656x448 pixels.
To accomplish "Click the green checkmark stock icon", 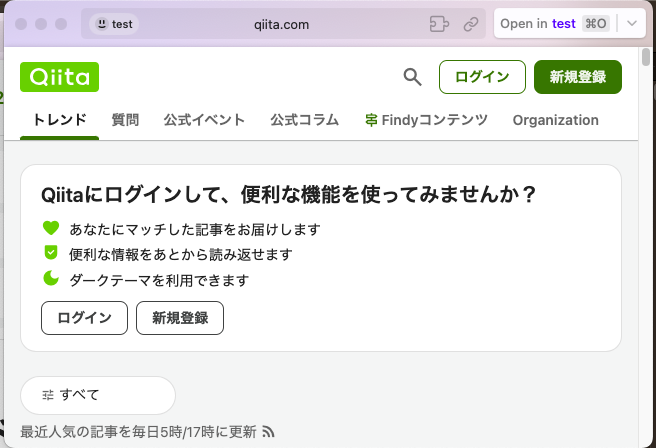I will point(51,253).
